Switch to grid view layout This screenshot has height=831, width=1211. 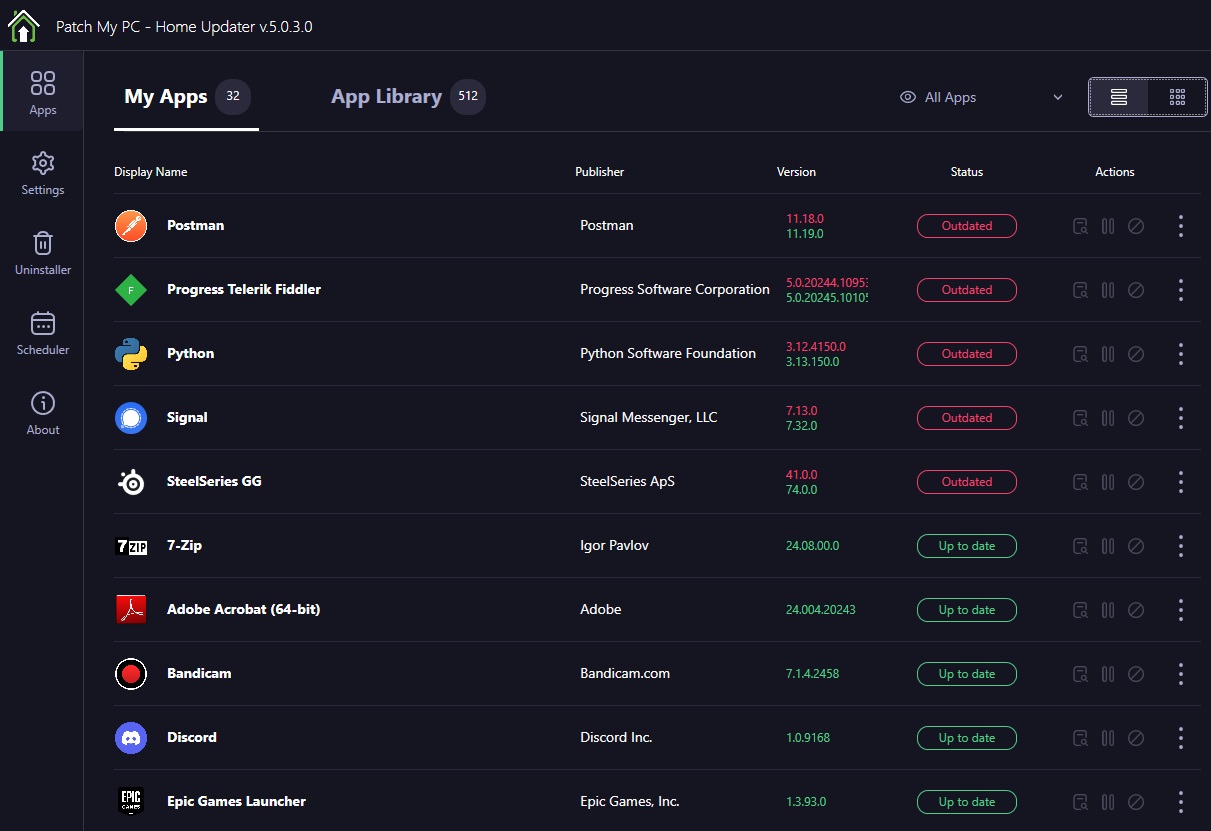(1177, 97)
